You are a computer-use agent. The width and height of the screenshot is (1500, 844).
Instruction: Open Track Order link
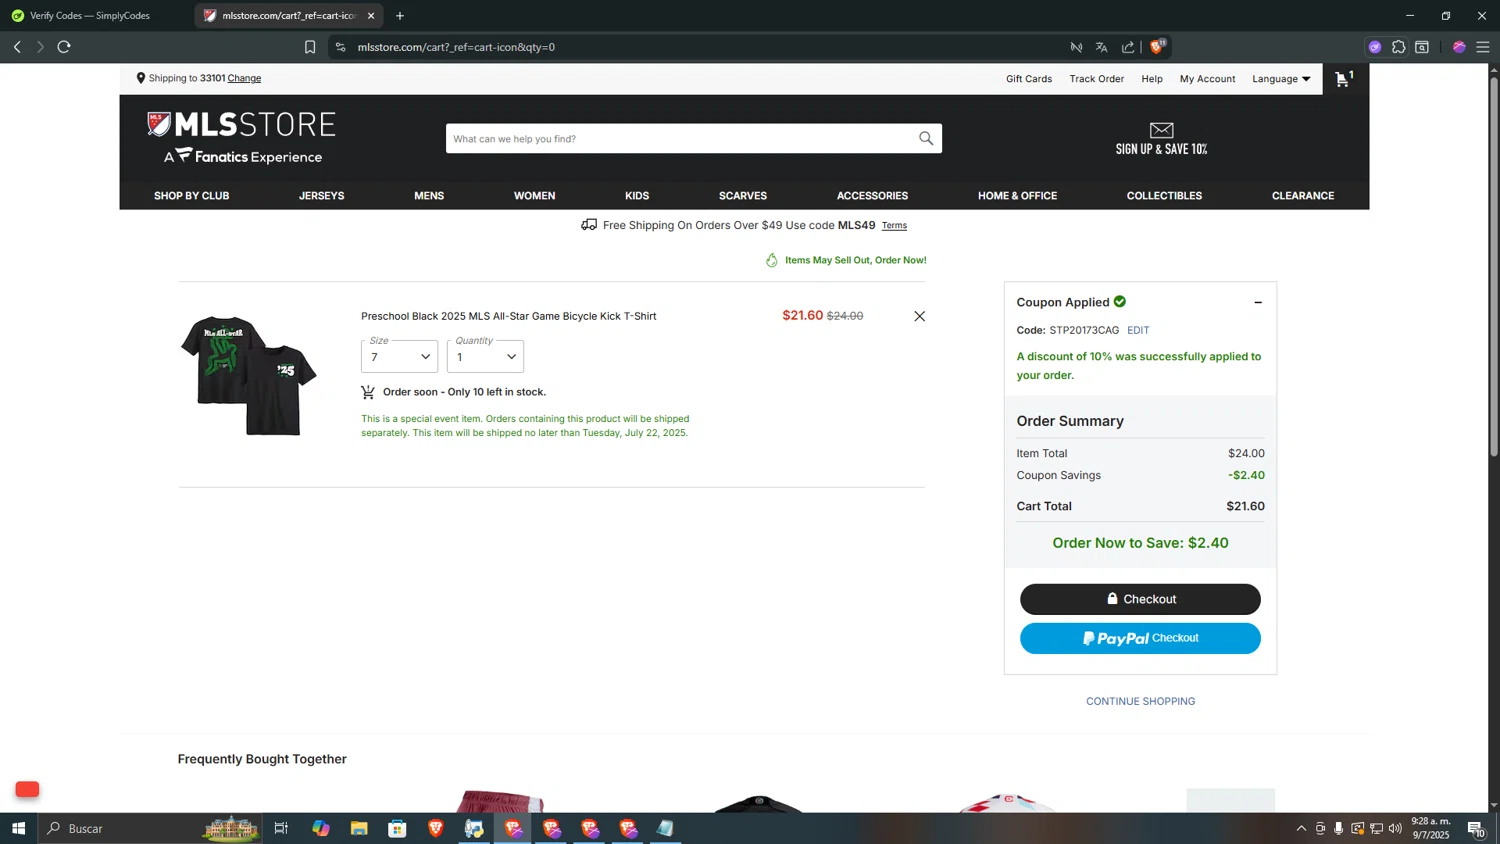(1096, 79)
